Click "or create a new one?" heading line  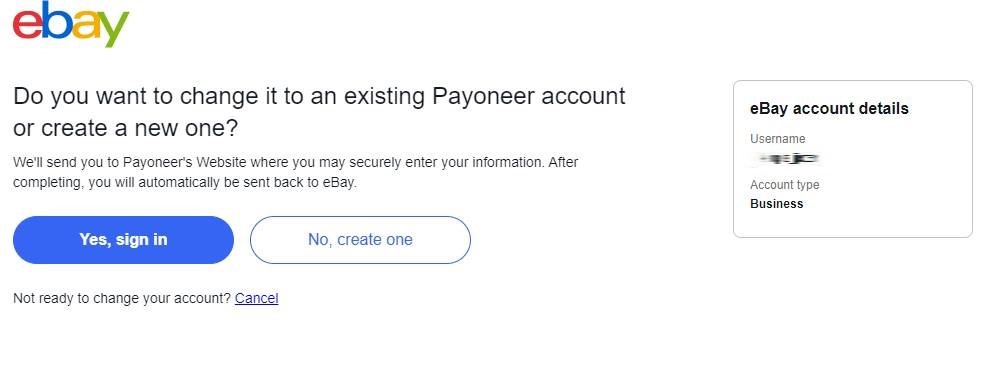click(x=126, y=128)
